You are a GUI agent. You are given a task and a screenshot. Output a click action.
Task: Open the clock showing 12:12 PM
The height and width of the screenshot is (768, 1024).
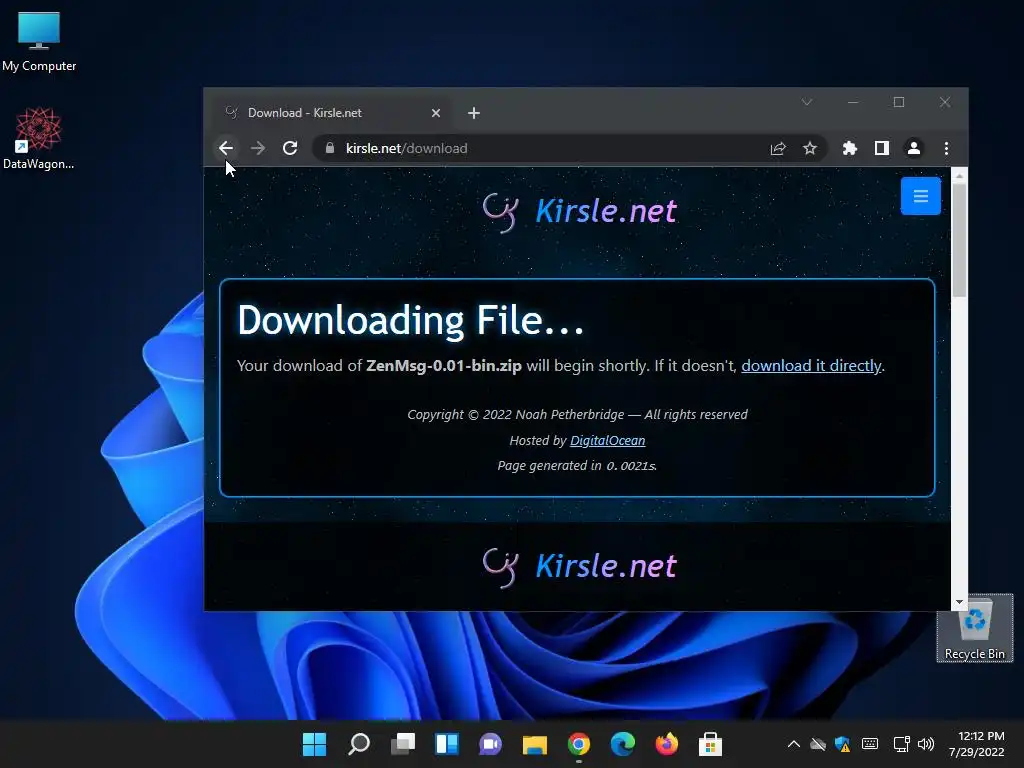pyautogui.click(x=977, y=744)
